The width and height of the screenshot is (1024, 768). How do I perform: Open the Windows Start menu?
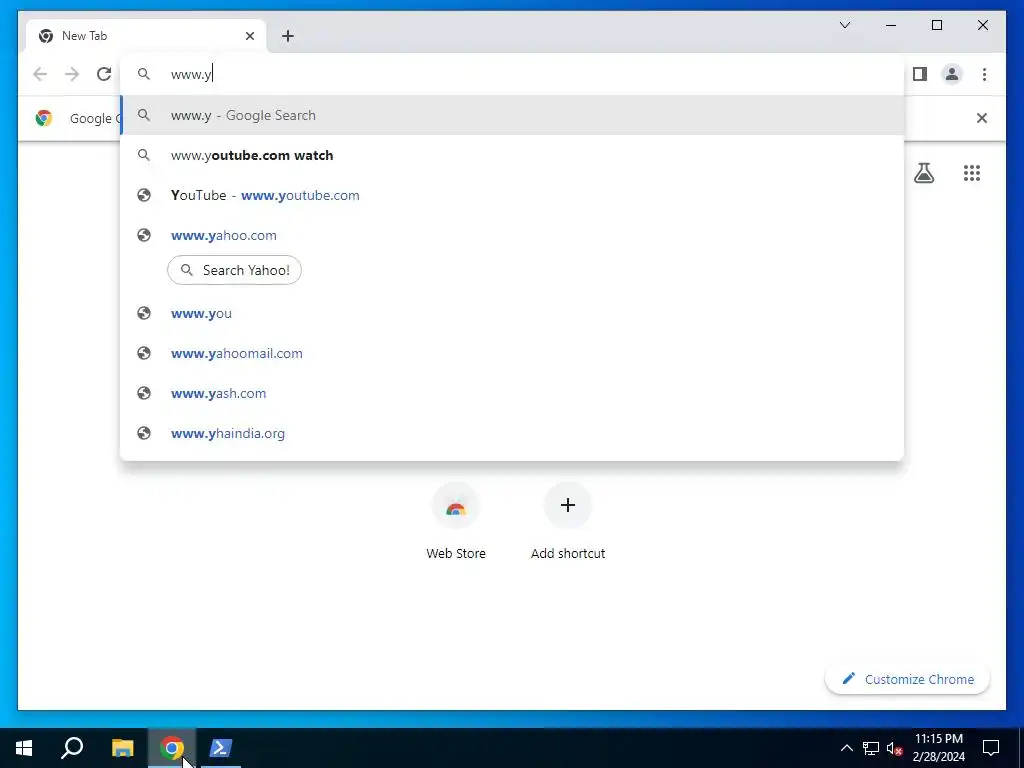[24, 748]
